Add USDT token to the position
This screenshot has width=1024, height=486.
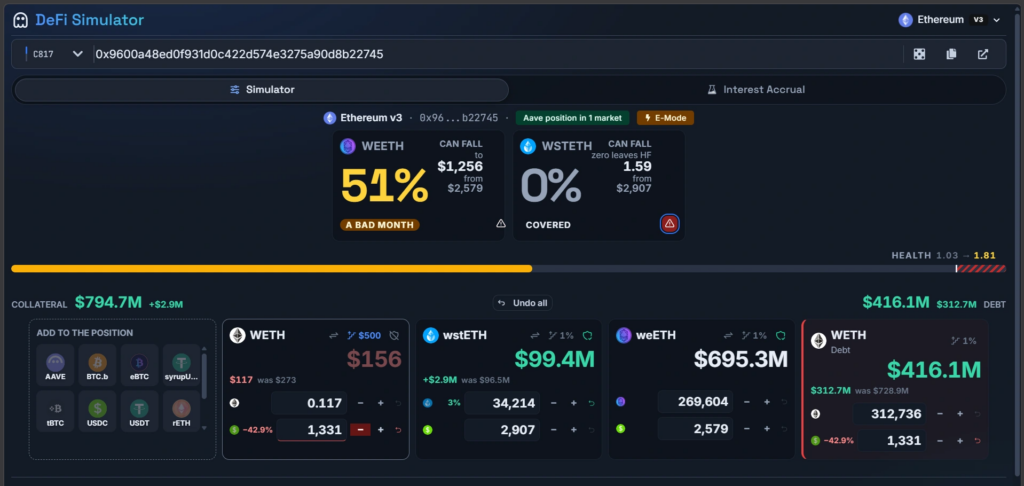[139, 411]
